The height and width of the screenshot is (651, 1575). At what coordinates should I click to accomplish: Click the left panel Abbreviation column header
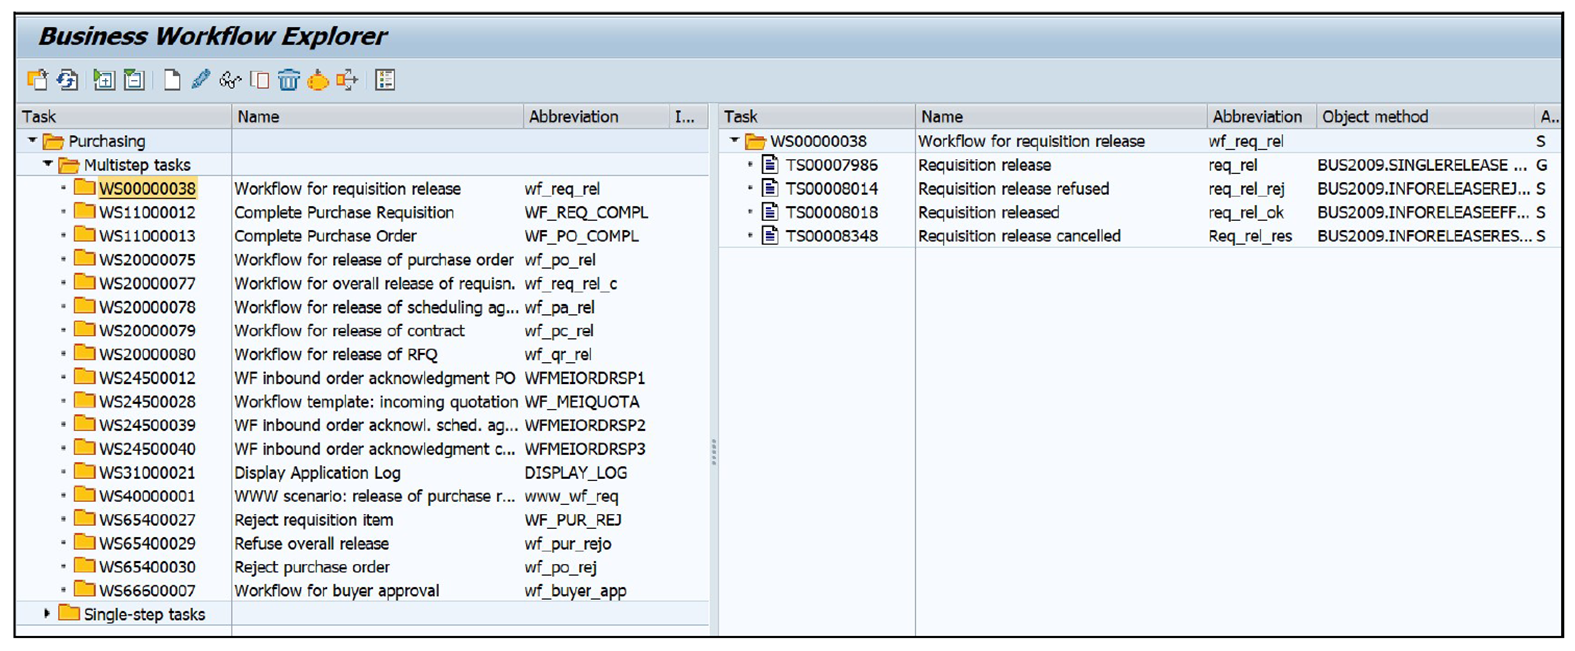coord(573,117)
